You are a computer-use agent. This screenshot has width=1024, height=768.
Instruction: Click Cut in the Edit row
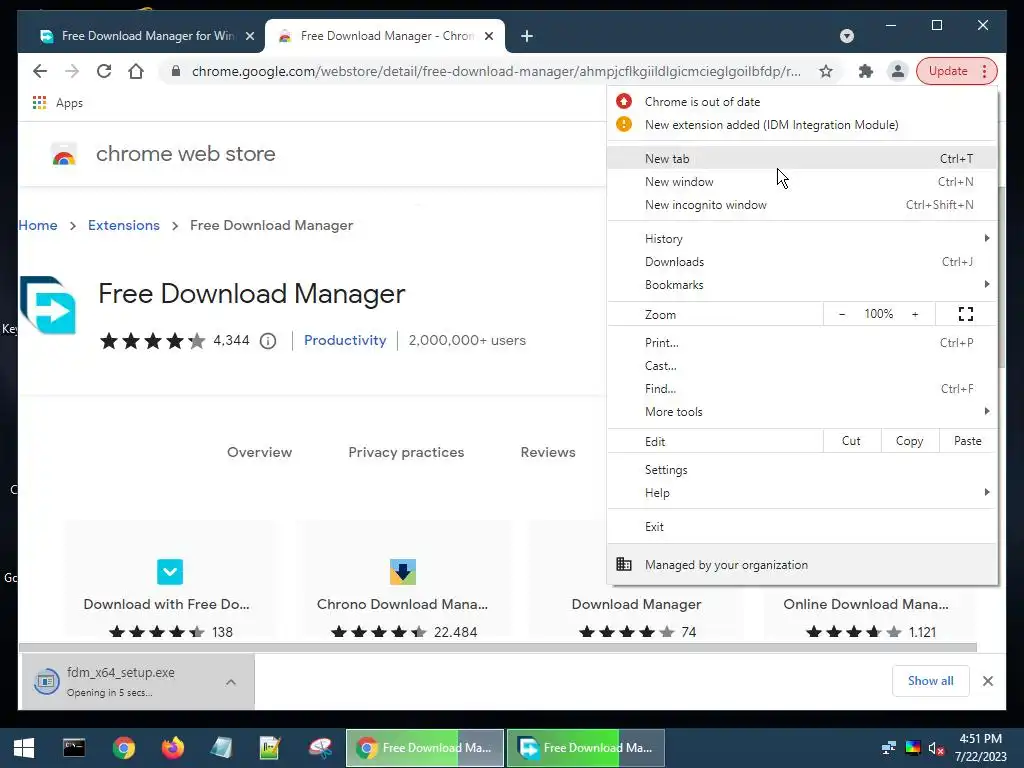pos(852,441)
